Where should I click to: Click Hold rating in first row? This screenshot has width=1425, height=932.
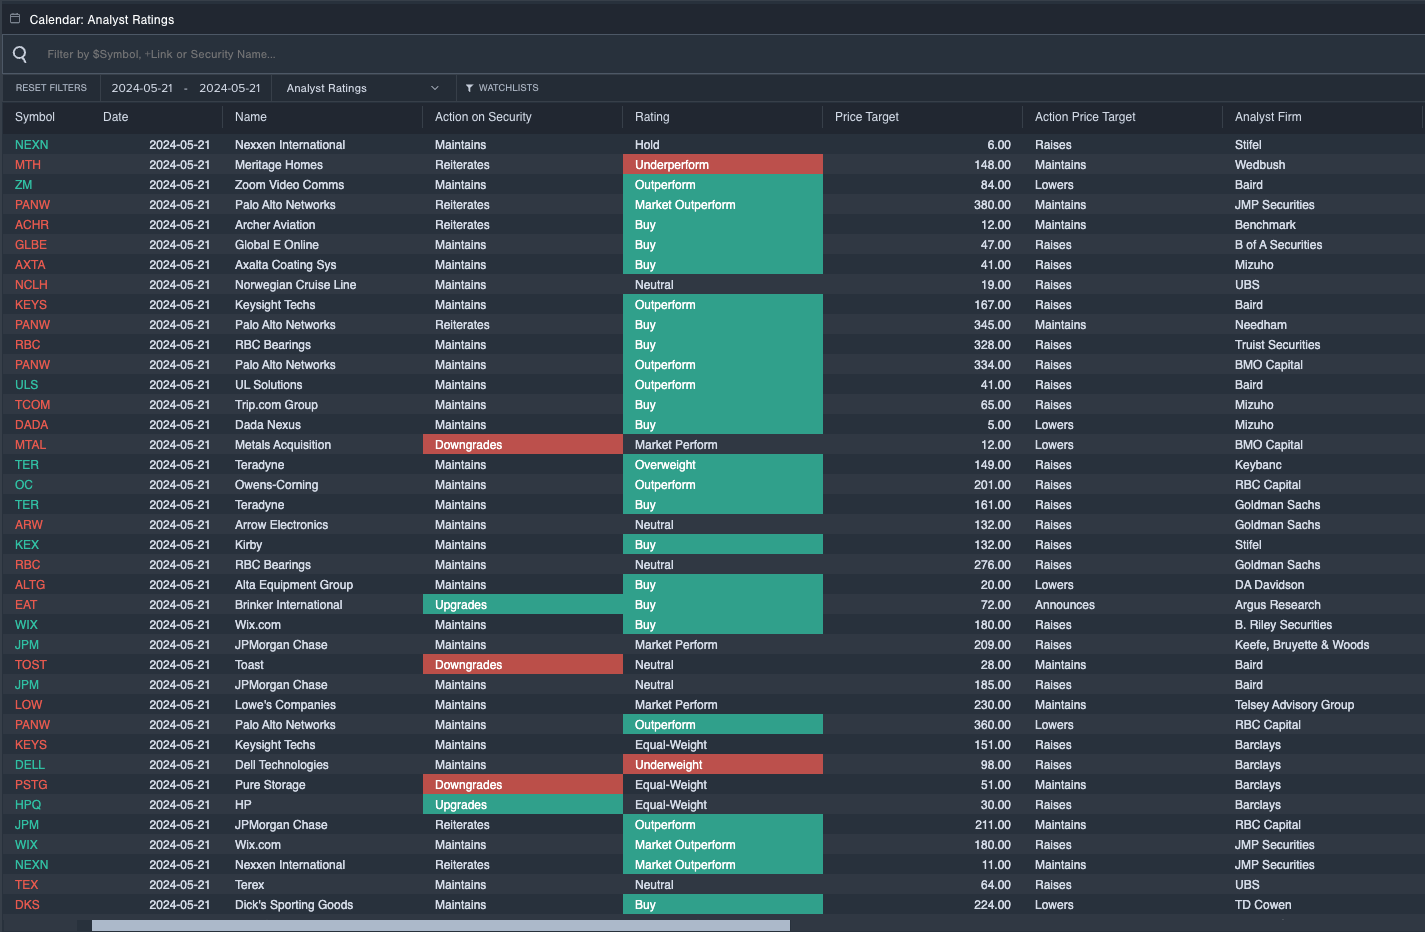[x=647, y=145]
